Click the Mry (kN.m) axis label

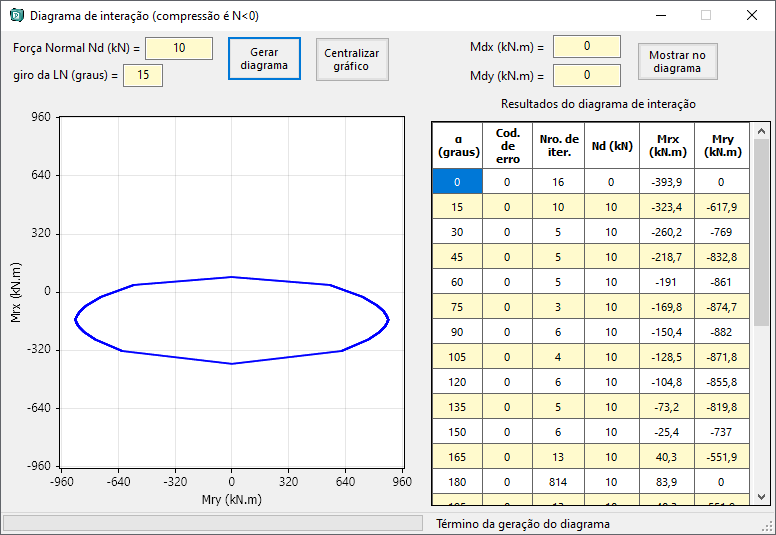tap(232, 499)
